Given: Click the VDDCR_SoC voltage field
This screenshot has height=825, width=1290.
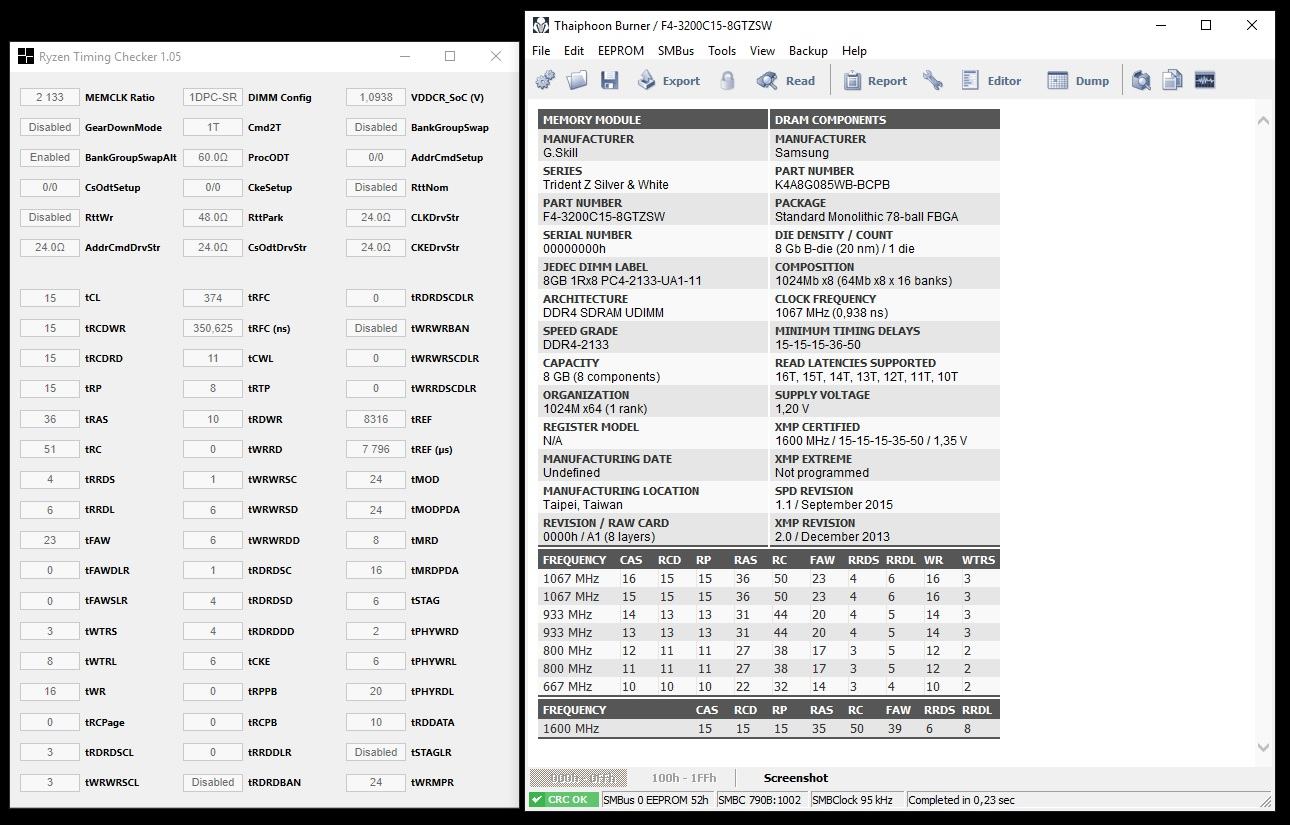Looking at the screenshot, I should click(x=376, y=97).
